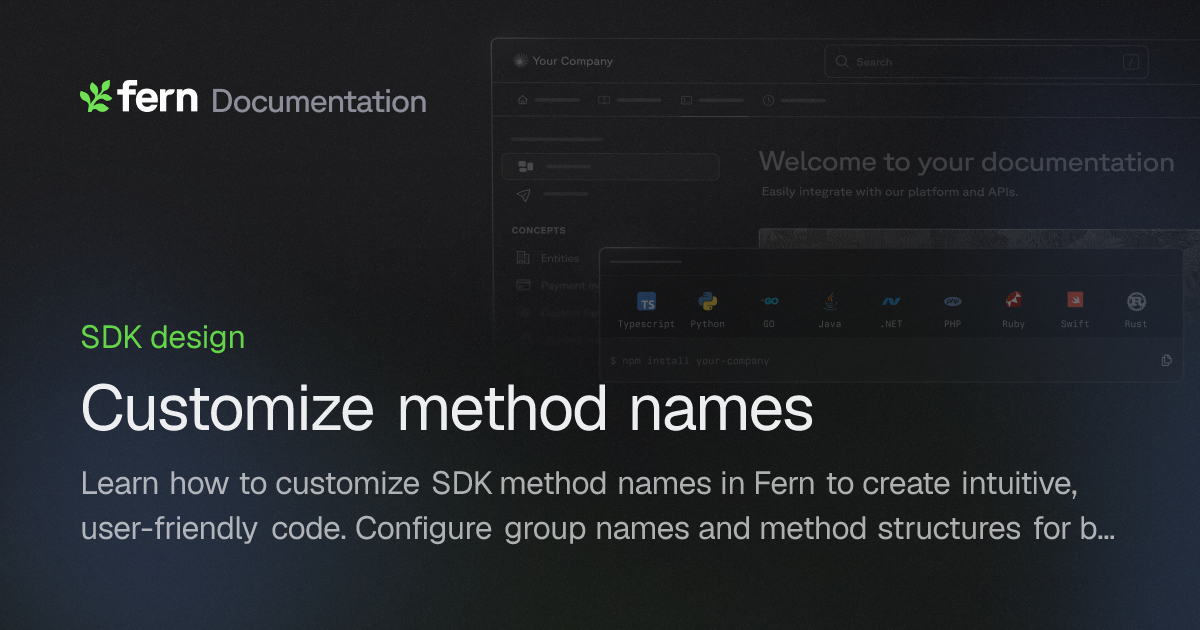Click the CONCEPTS section header

click(539, 230)
